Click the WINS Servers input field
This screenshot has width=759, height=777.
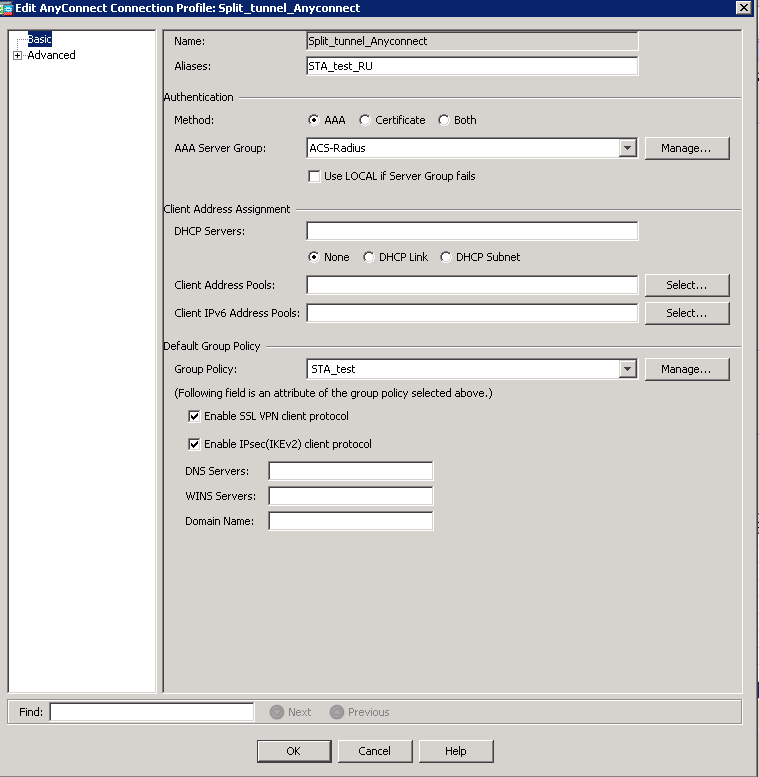pos(351,496)
